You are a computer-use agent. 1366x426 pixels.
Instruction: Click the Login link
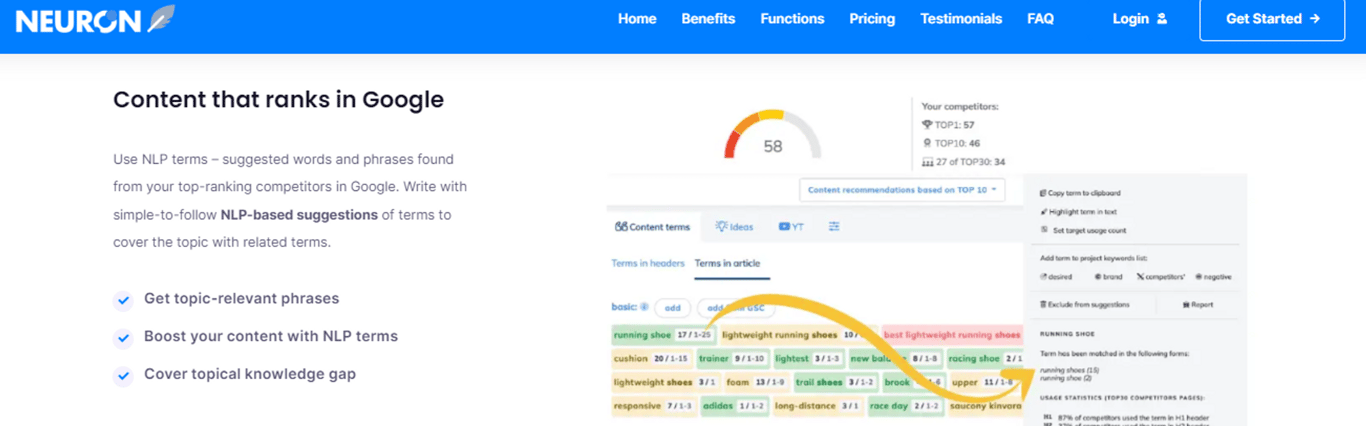pyautogui.click(x=1139, y=19)
